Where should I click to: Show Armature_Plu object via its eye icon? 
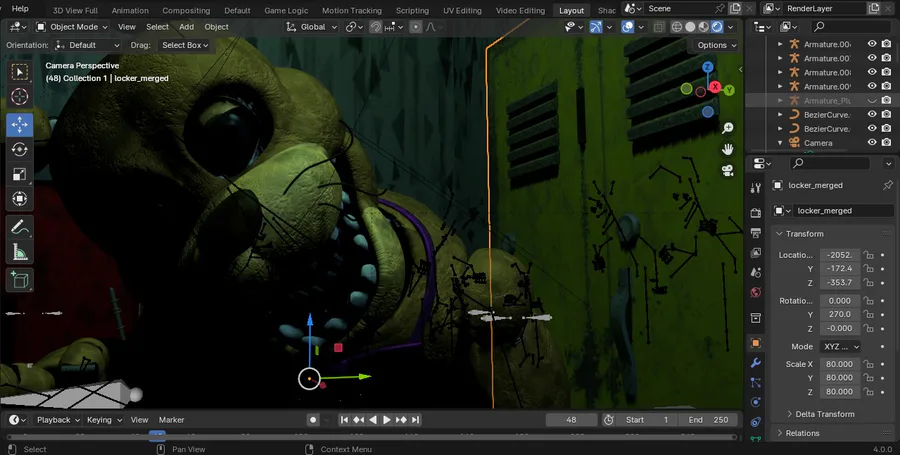(872, 100)
